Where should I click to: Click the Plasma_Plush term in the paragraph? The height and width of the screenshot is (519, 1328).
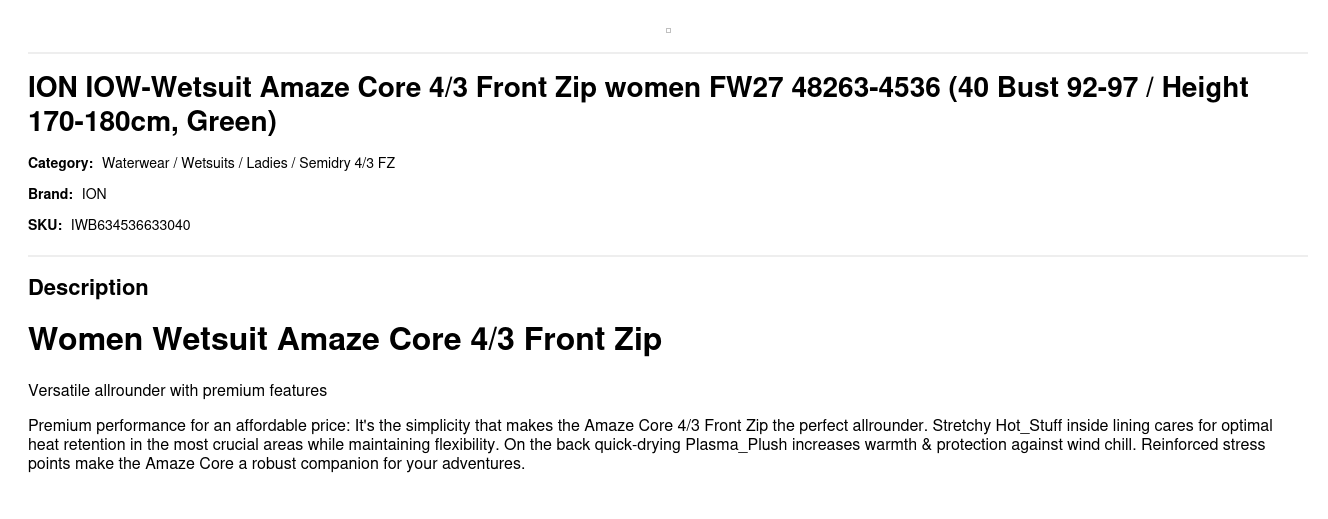pyautogui.click(x=736, y=445)
